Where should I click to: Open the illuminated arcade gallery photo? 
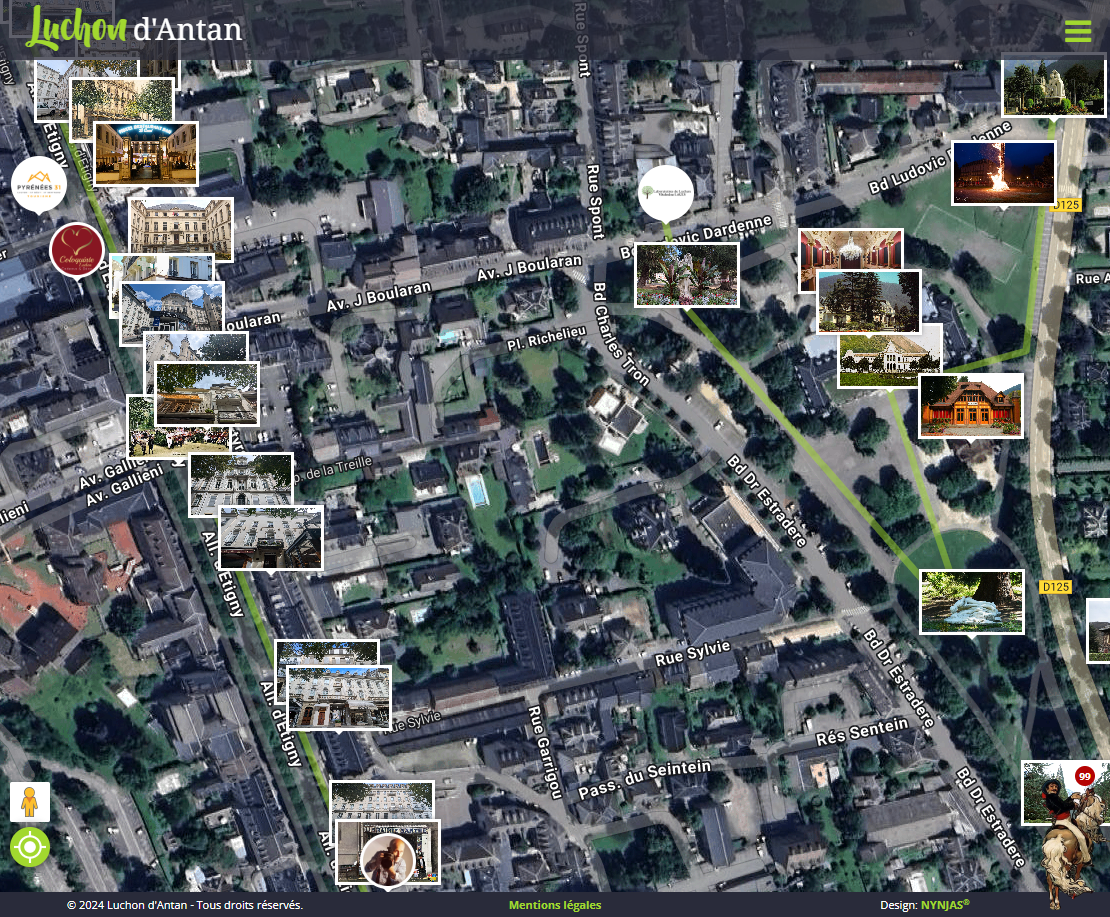[x=146, y=153]
